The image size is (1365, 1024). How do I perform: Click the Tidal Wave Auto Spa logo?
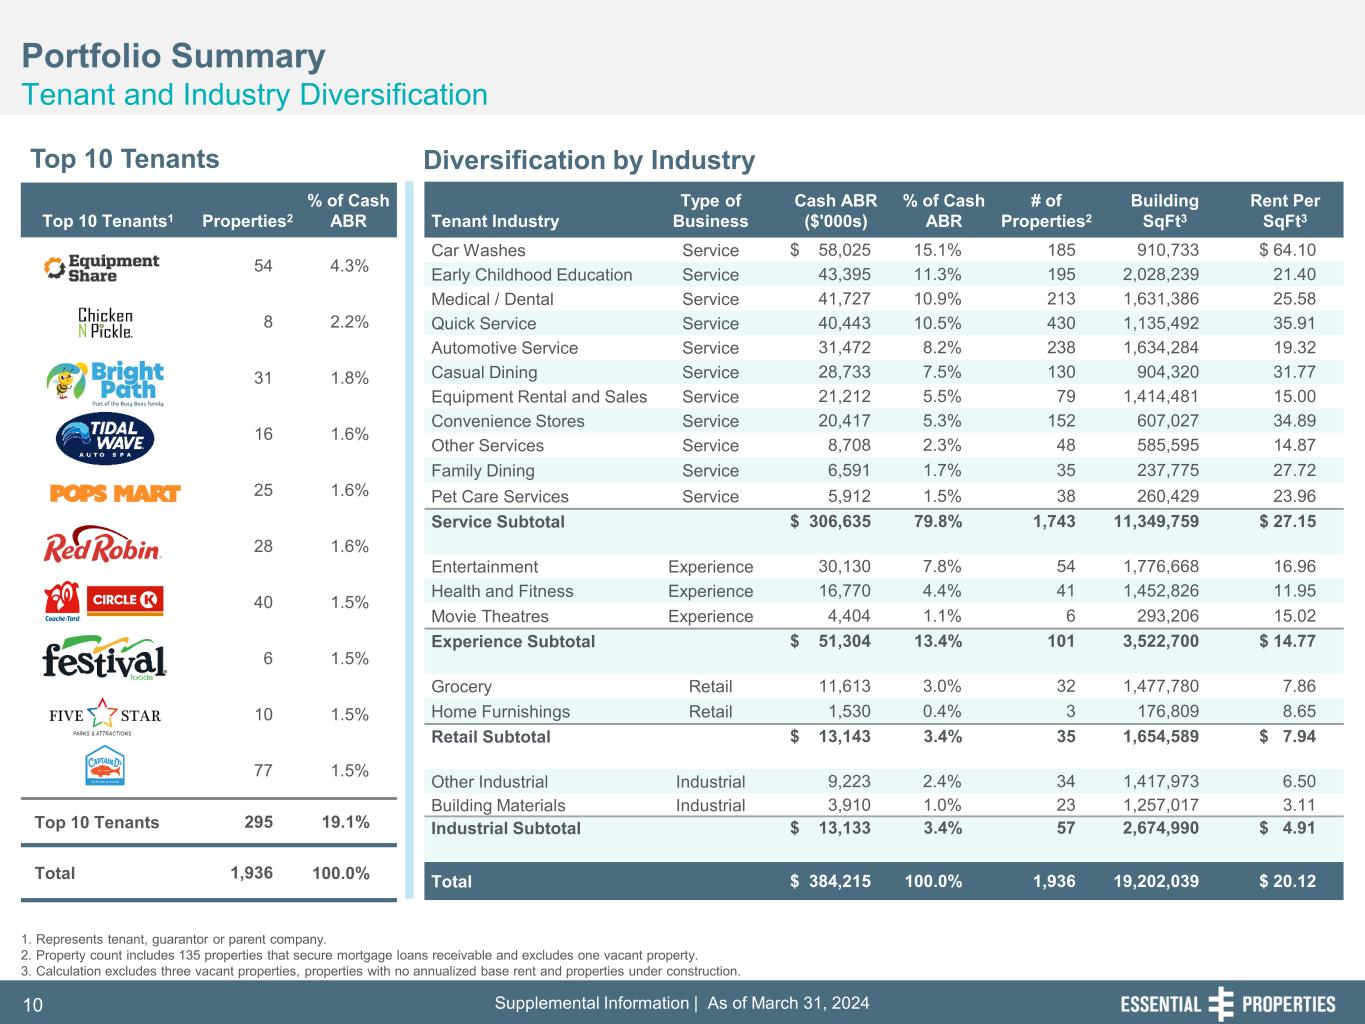click(x=105, y=436)
